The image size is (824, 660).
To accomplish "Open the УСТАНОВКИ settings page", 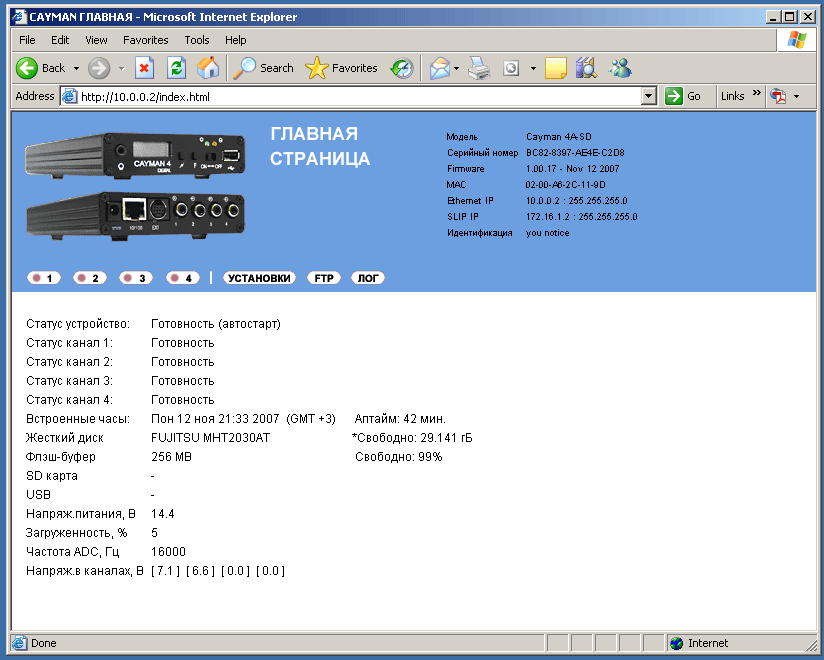I will (260, 278).
